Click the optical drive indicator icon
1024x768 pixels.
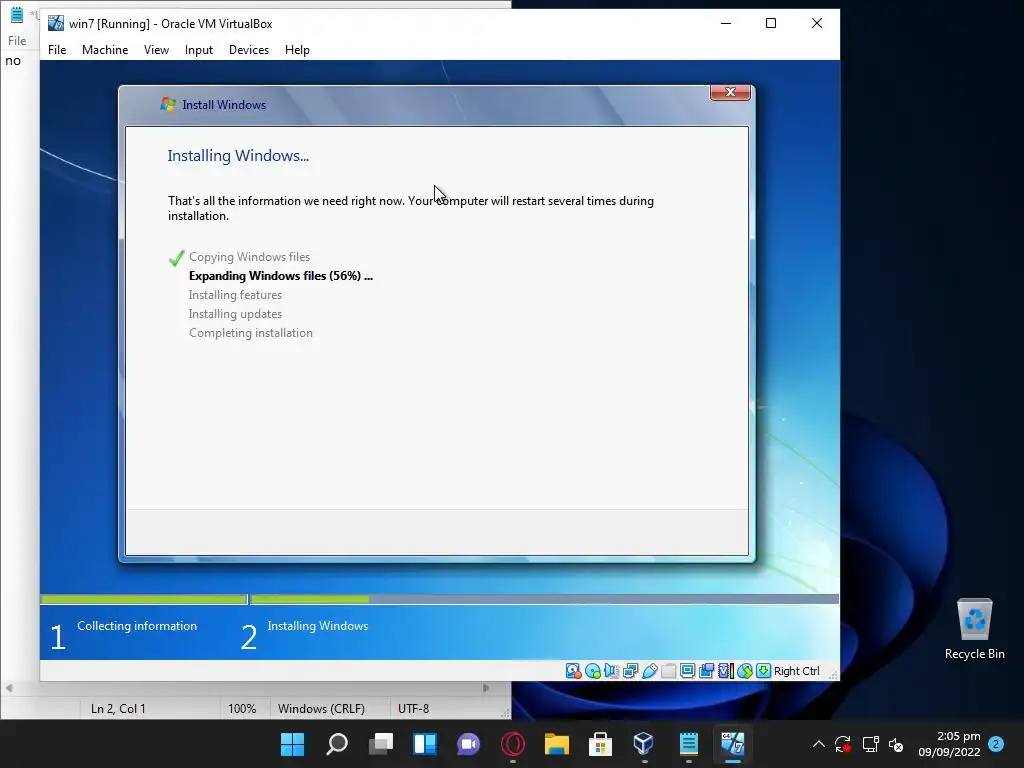coord(593,671)
